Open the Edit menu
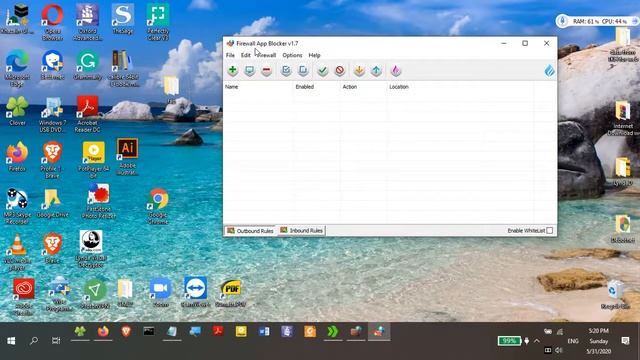The height and width of the screenshot is (360, 640). [x=245, y=55]
